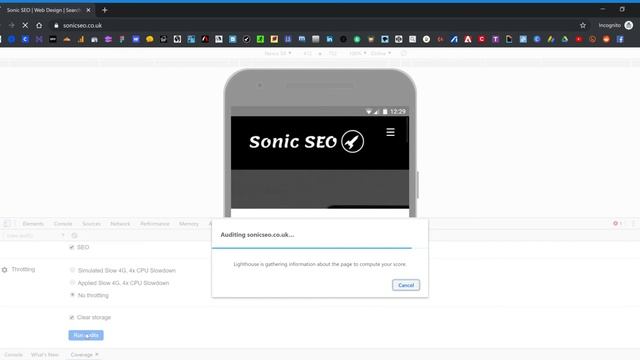This screenshot has height=360, width=640.
Task: Open the blue slanted A bookmark icon
Action: (454, 39)
